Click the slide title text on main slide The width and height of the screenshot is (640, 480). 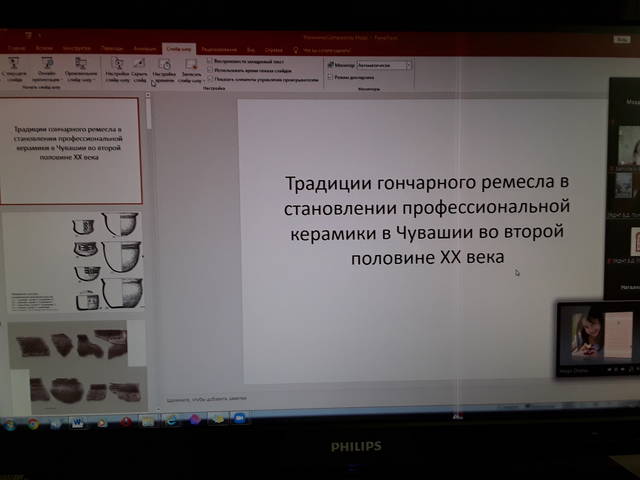427,220
